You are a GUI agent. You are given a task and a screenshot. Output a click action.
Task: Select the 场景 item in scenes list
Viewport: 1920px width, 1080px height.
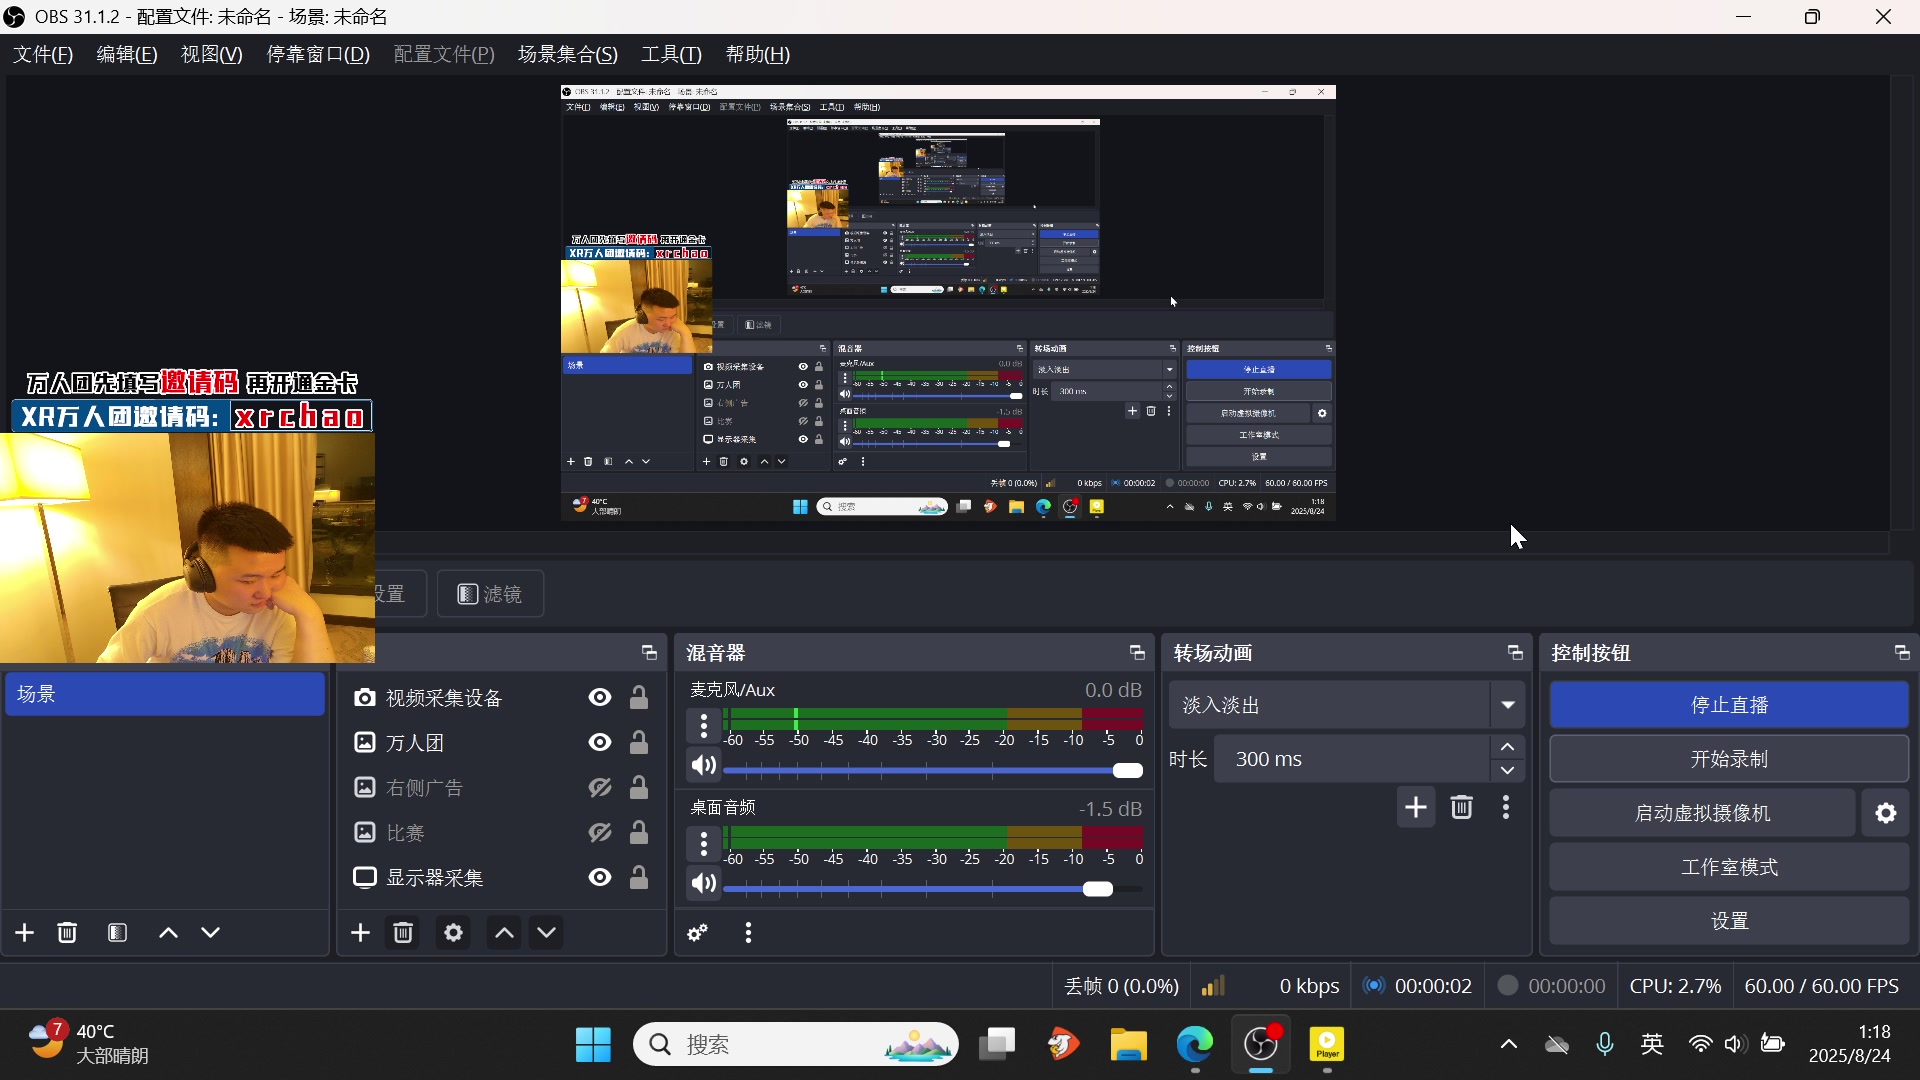(165, 695)
